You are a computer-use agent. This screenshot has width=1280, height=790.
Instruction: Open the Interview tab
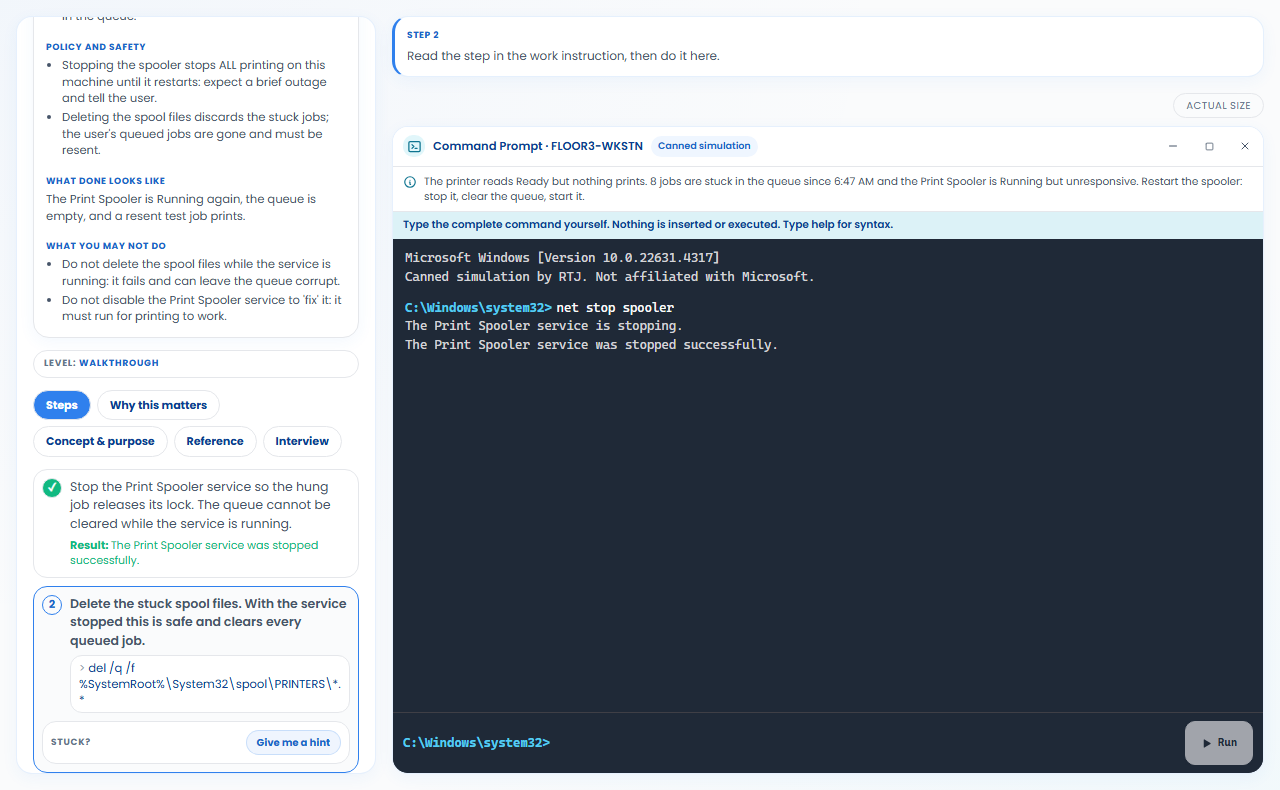[x=302, y=441]
